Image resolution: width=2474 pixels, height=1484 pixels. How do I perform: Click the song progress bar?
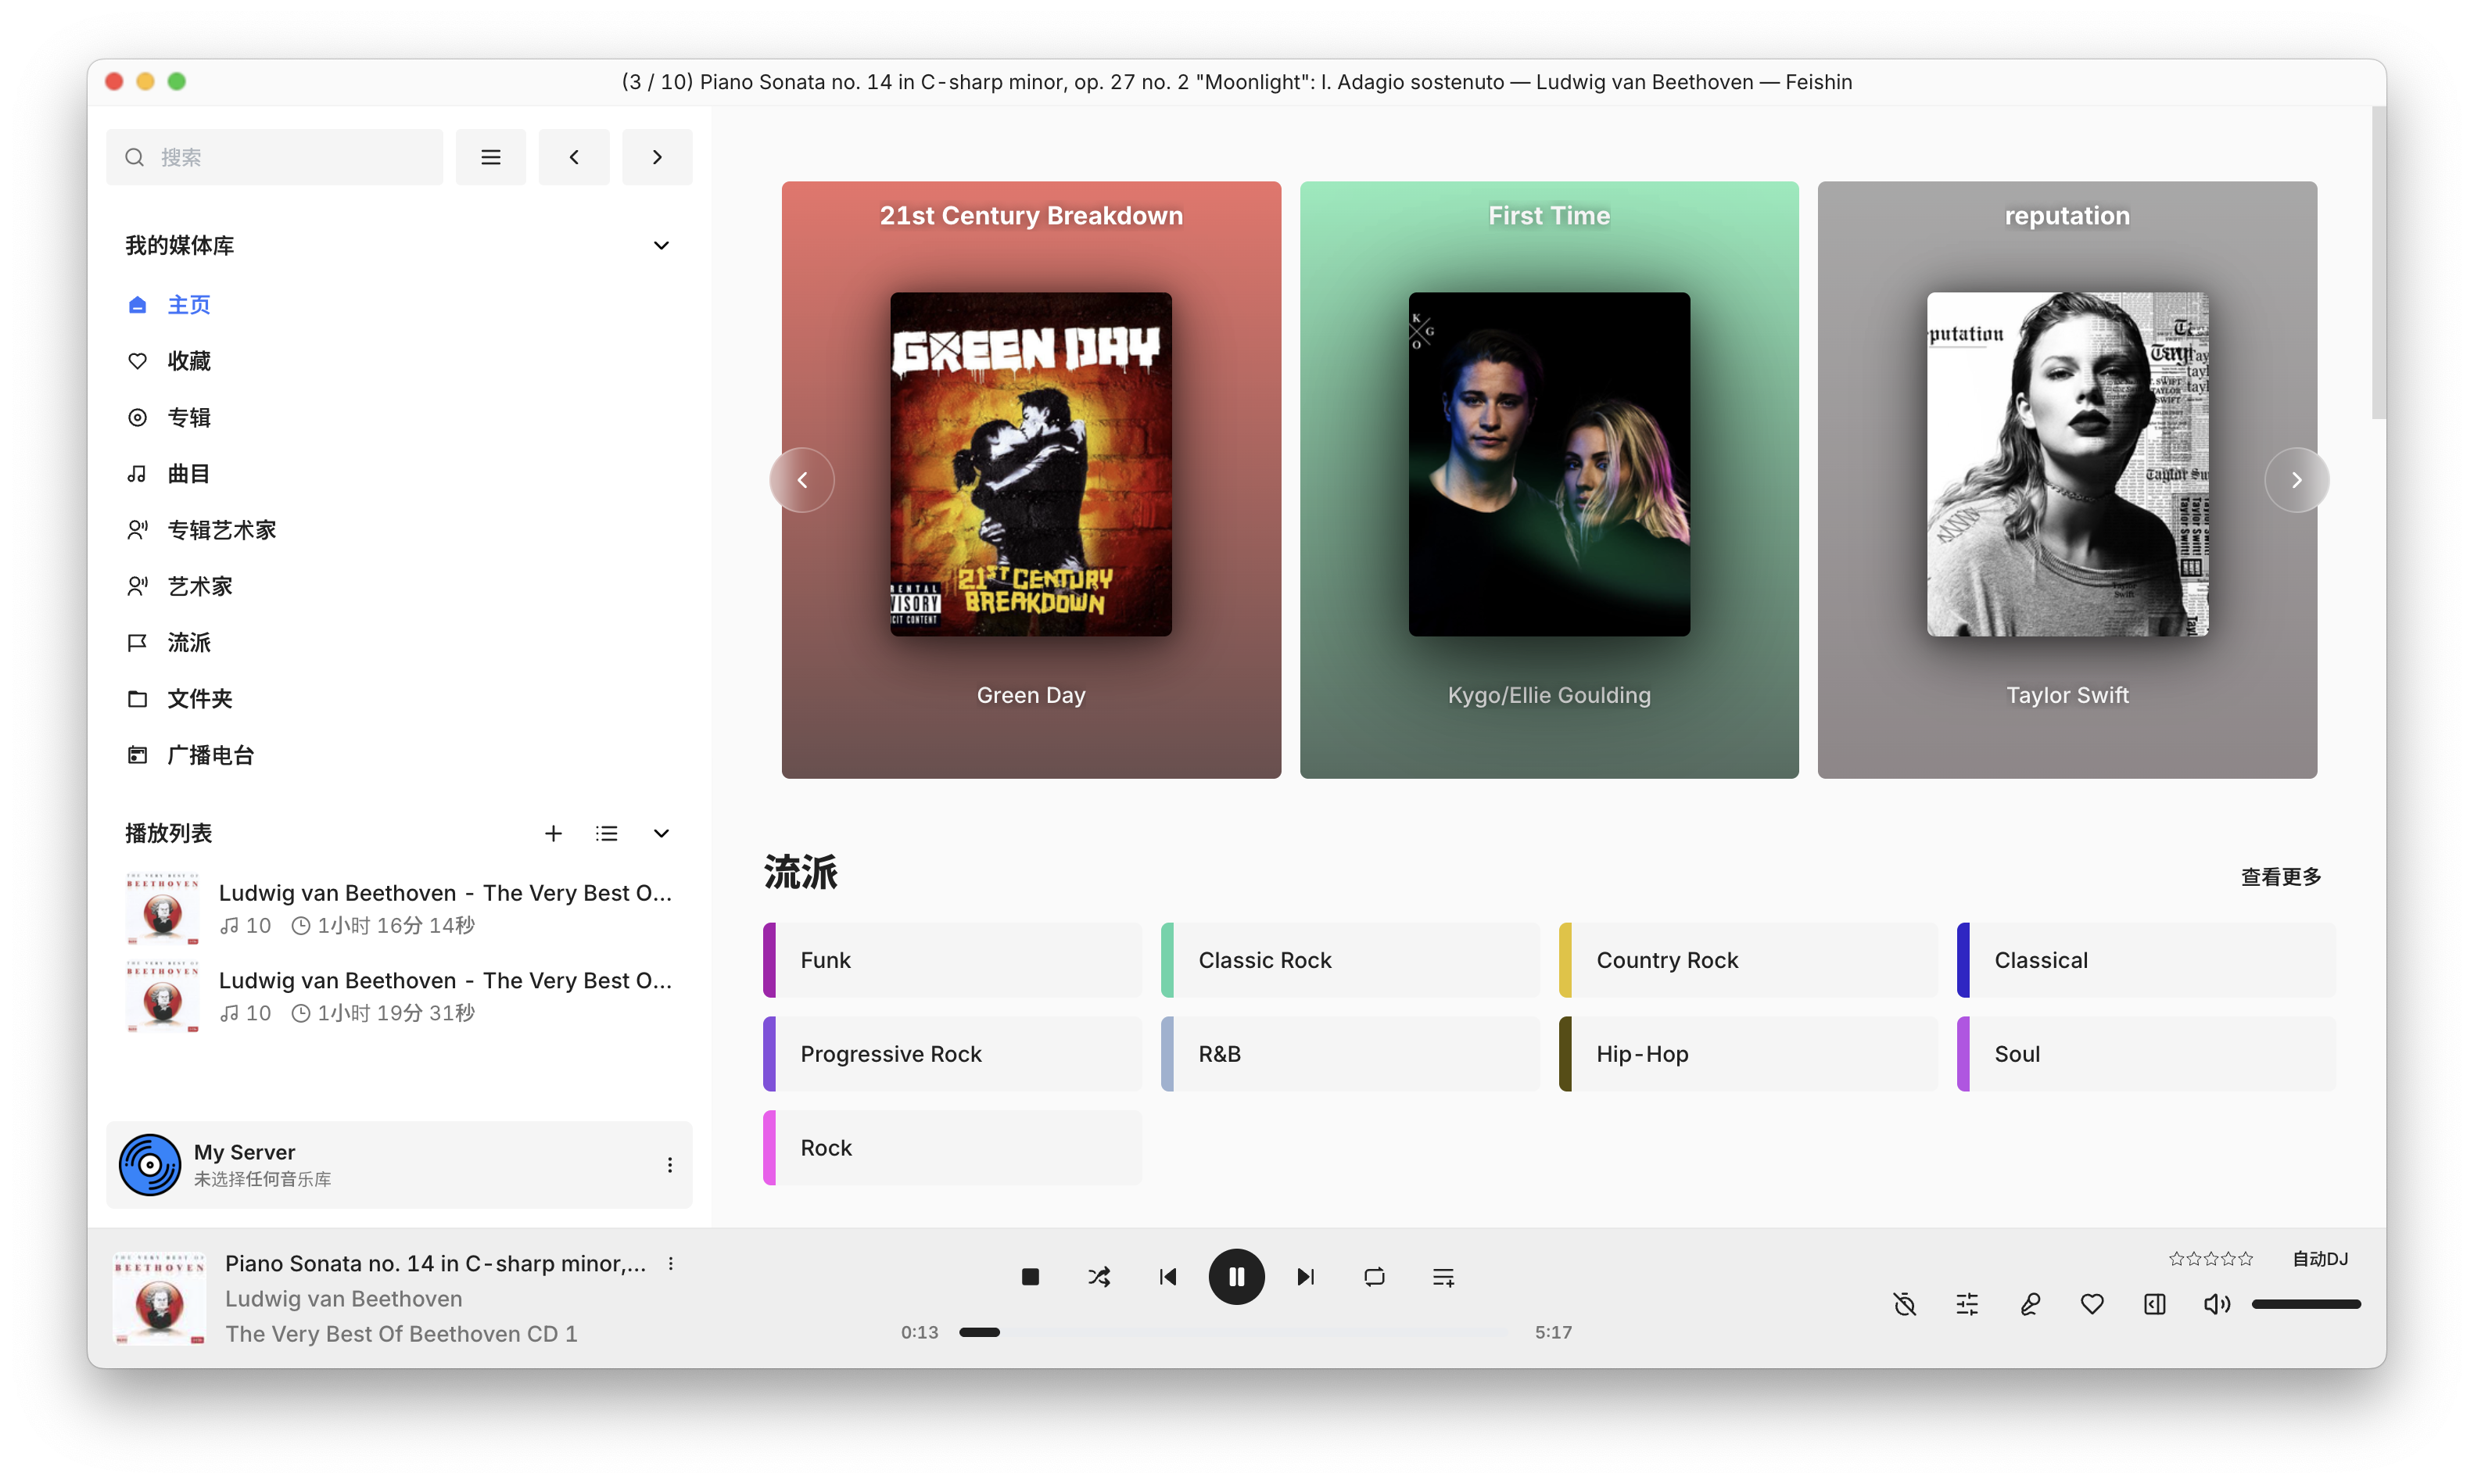[x=1233, y=1332]
